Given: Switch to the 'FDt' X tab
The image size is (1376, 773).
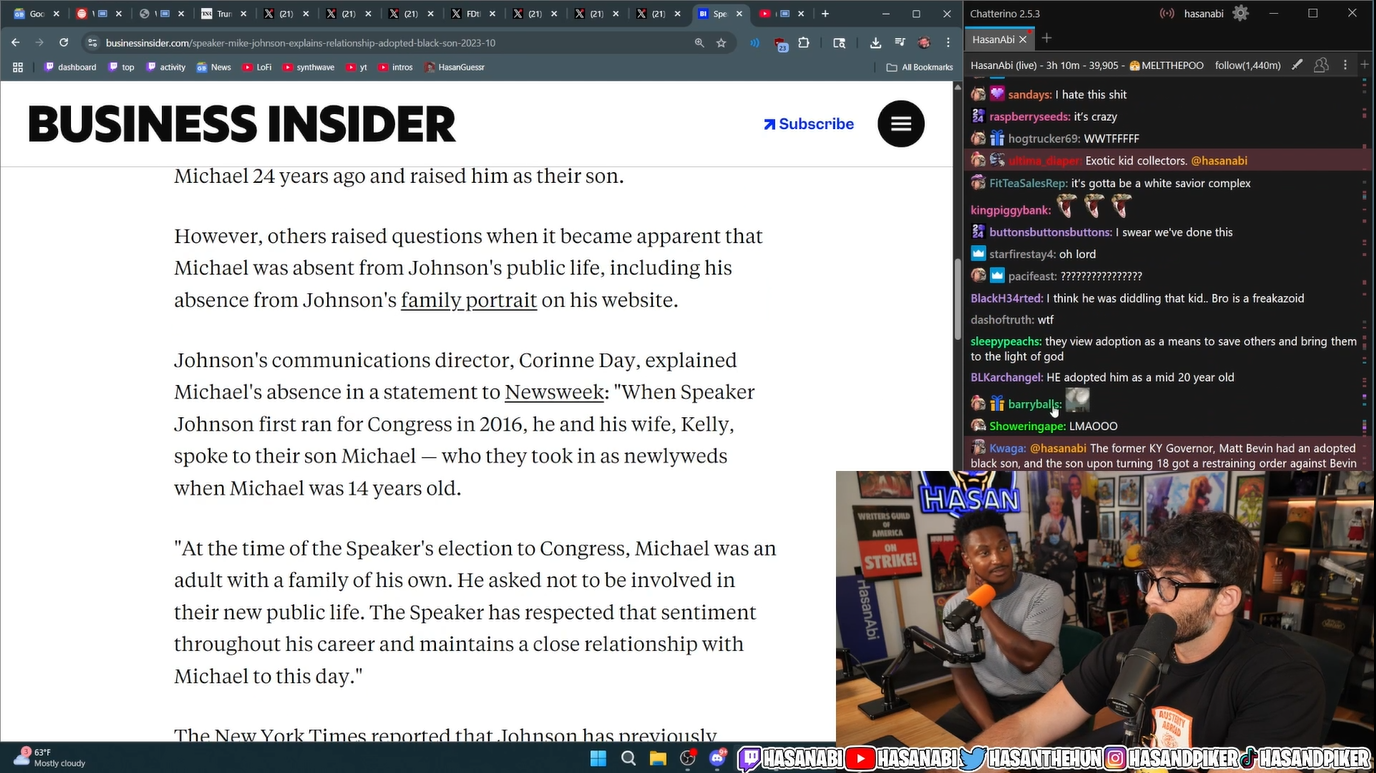Looking at the screenshot, I should point(472,14).
